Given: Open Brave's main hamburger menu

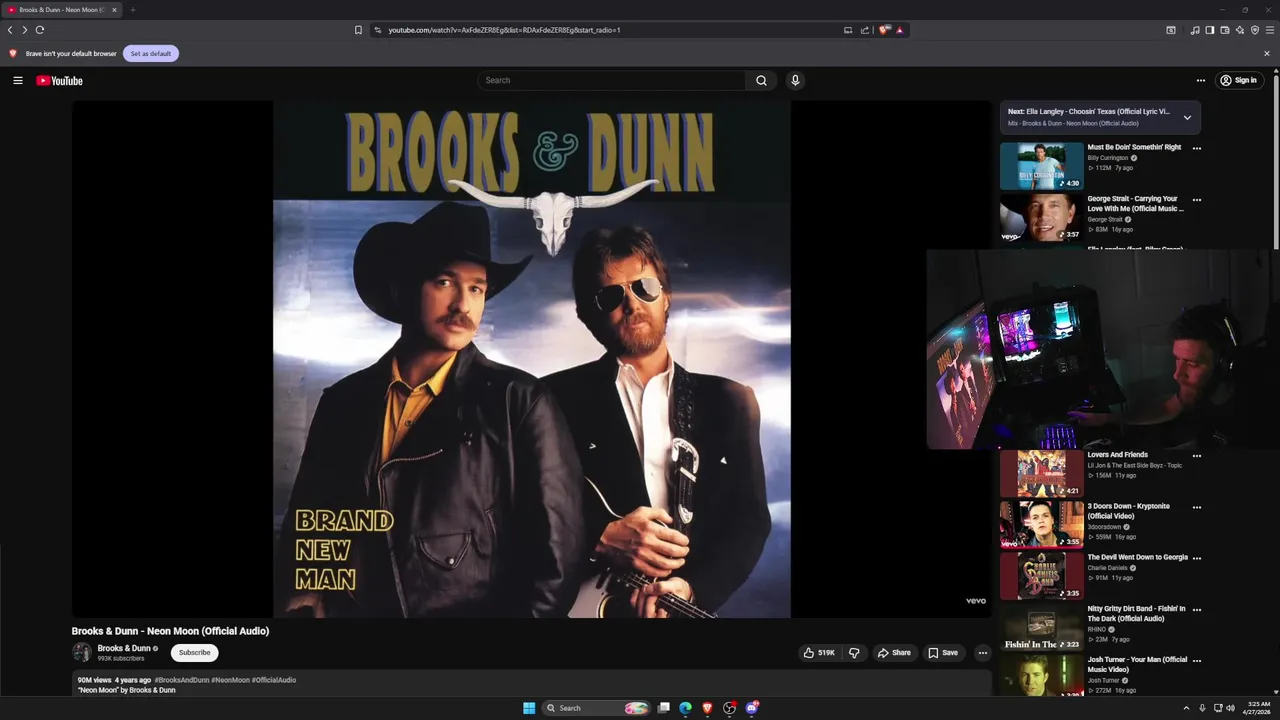Looking at the screenshot, I should pos(1269,30).
